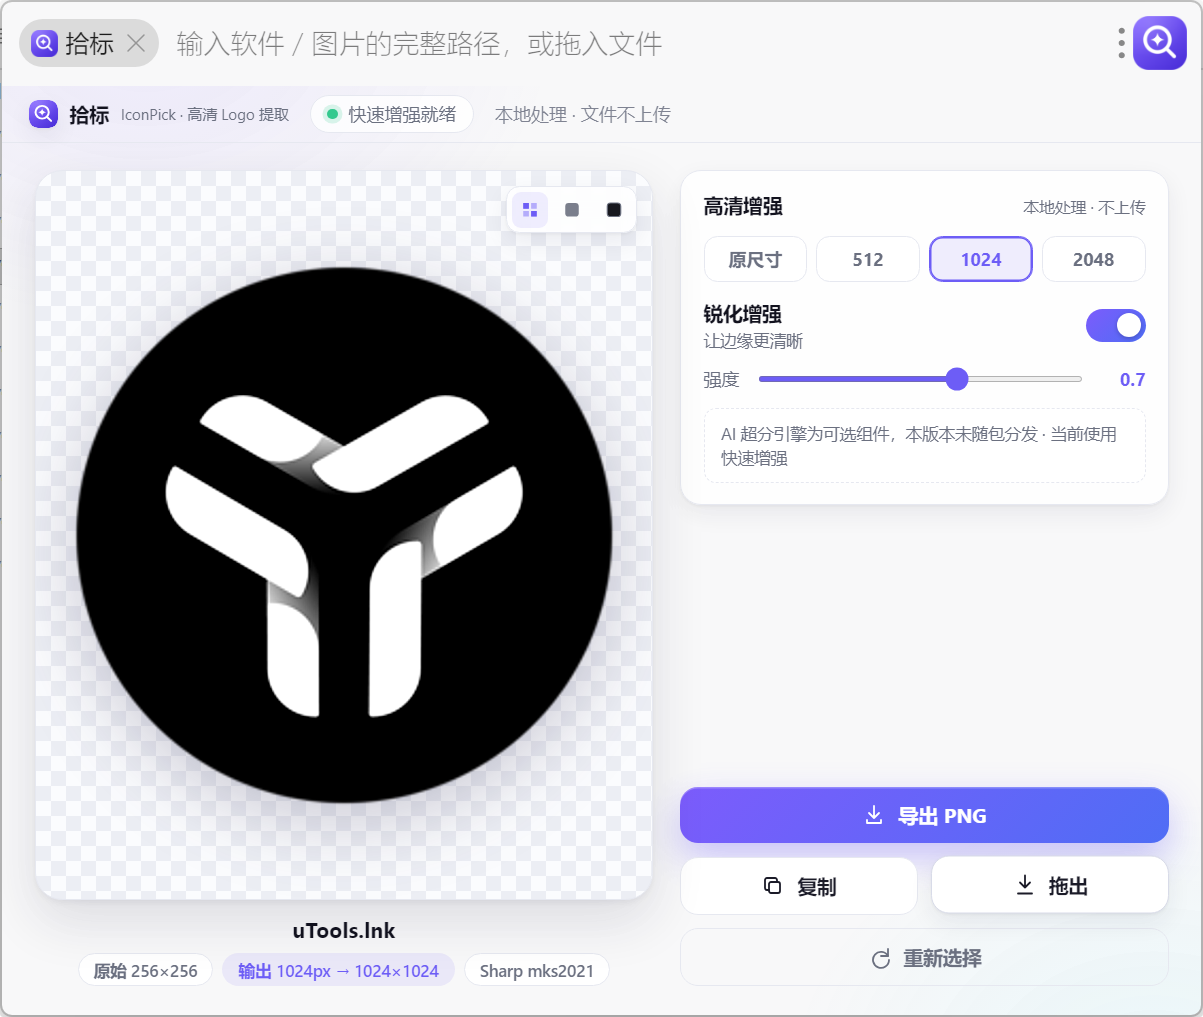Viewport: 1203px width, 1017px height.
Task: Click 重新选择 to reselect file
Action: 924,958
